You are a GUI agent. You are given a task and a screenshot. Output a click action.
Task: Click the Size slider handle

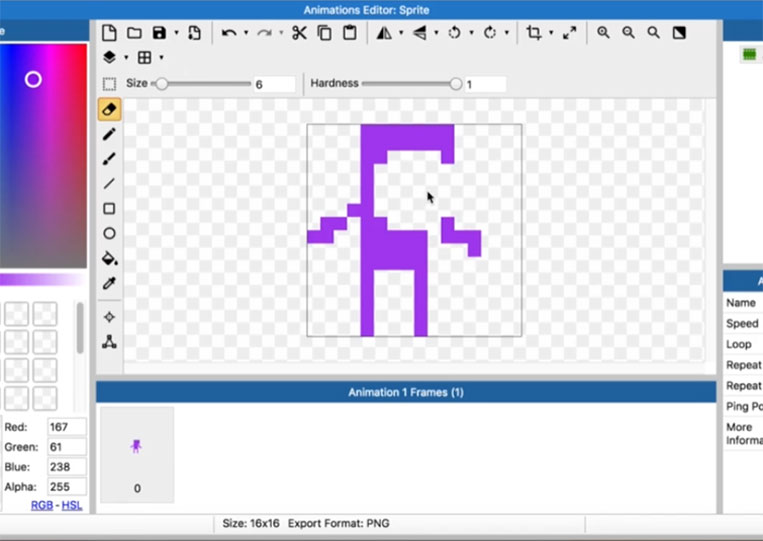pos(162,84)
